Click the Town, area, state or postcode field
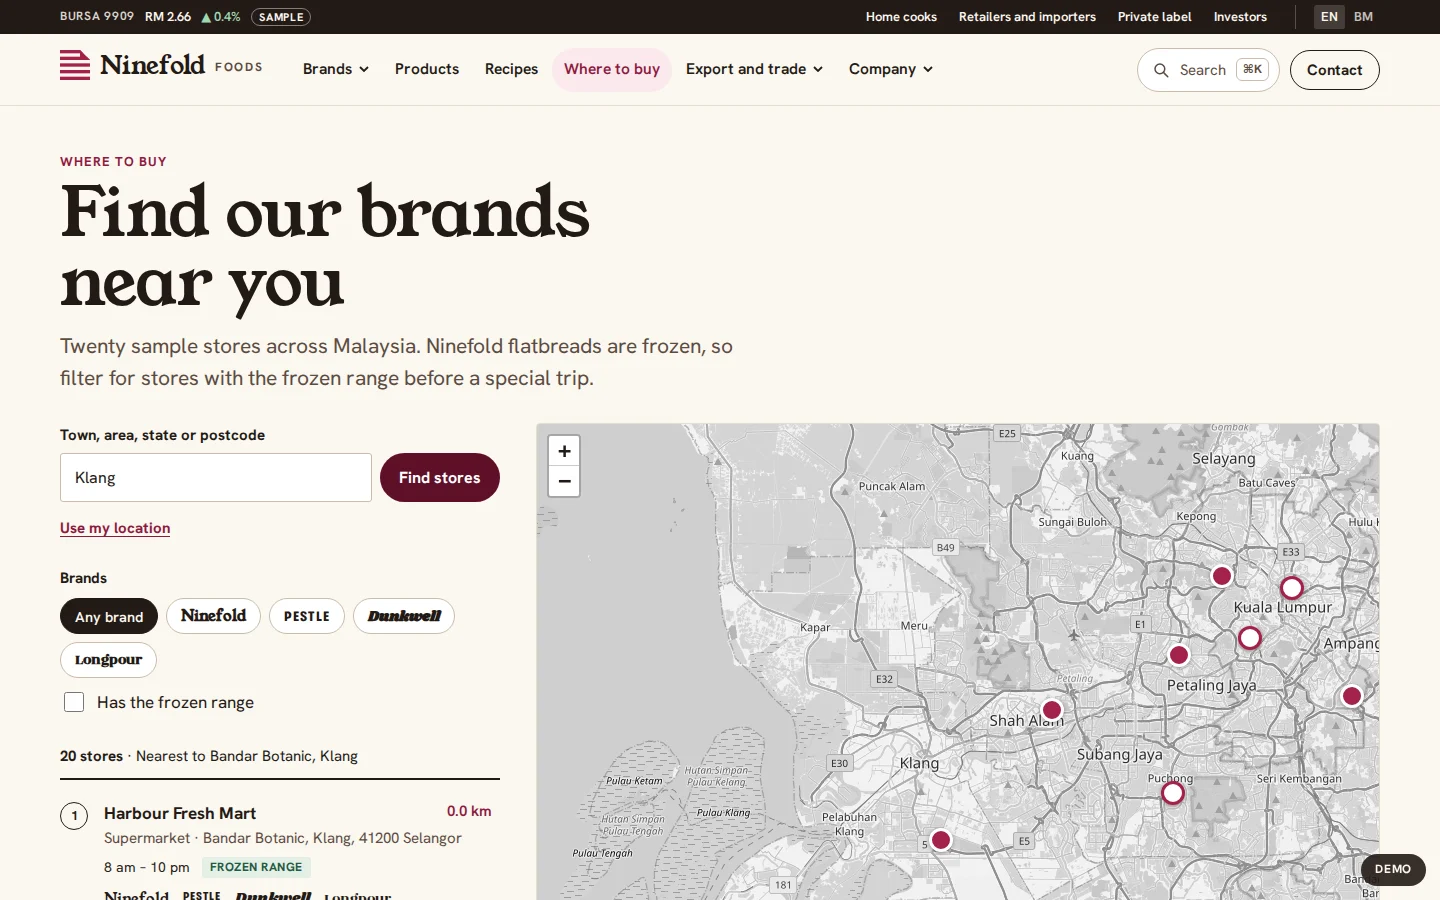 (216, 478)
